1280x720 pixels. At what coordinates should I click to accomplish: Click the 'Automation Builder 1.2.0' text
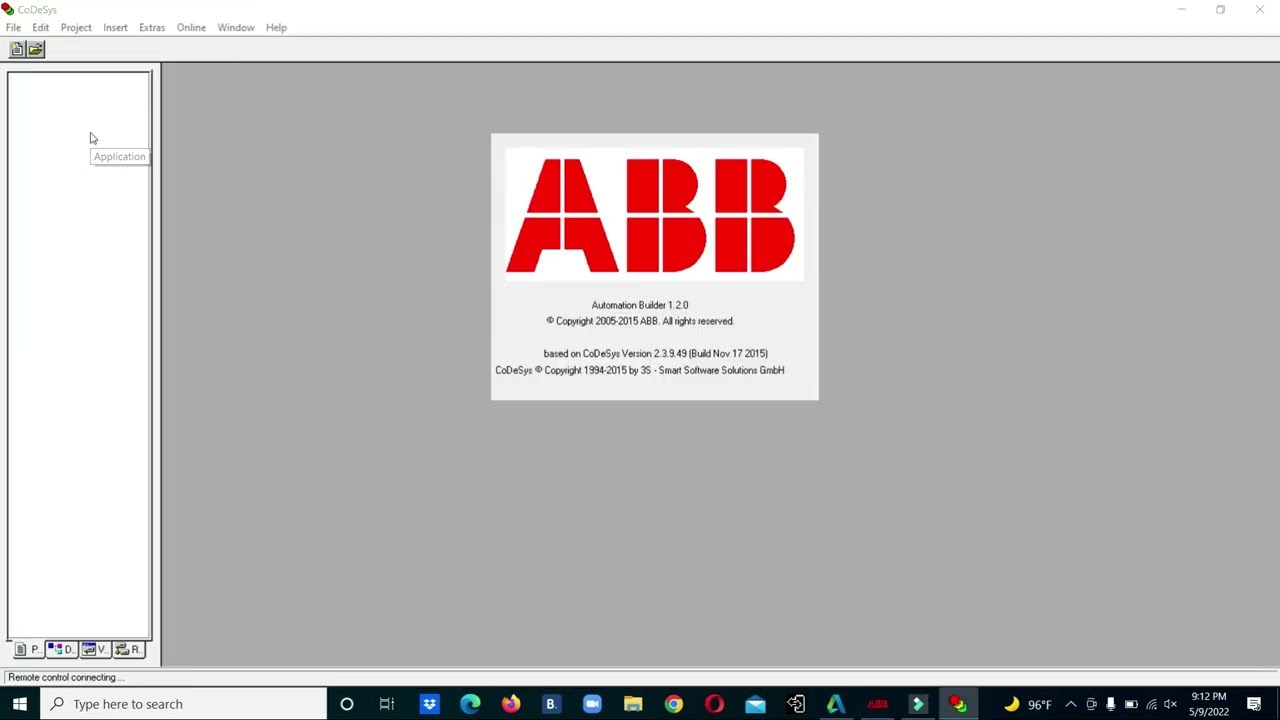[640, 305]
